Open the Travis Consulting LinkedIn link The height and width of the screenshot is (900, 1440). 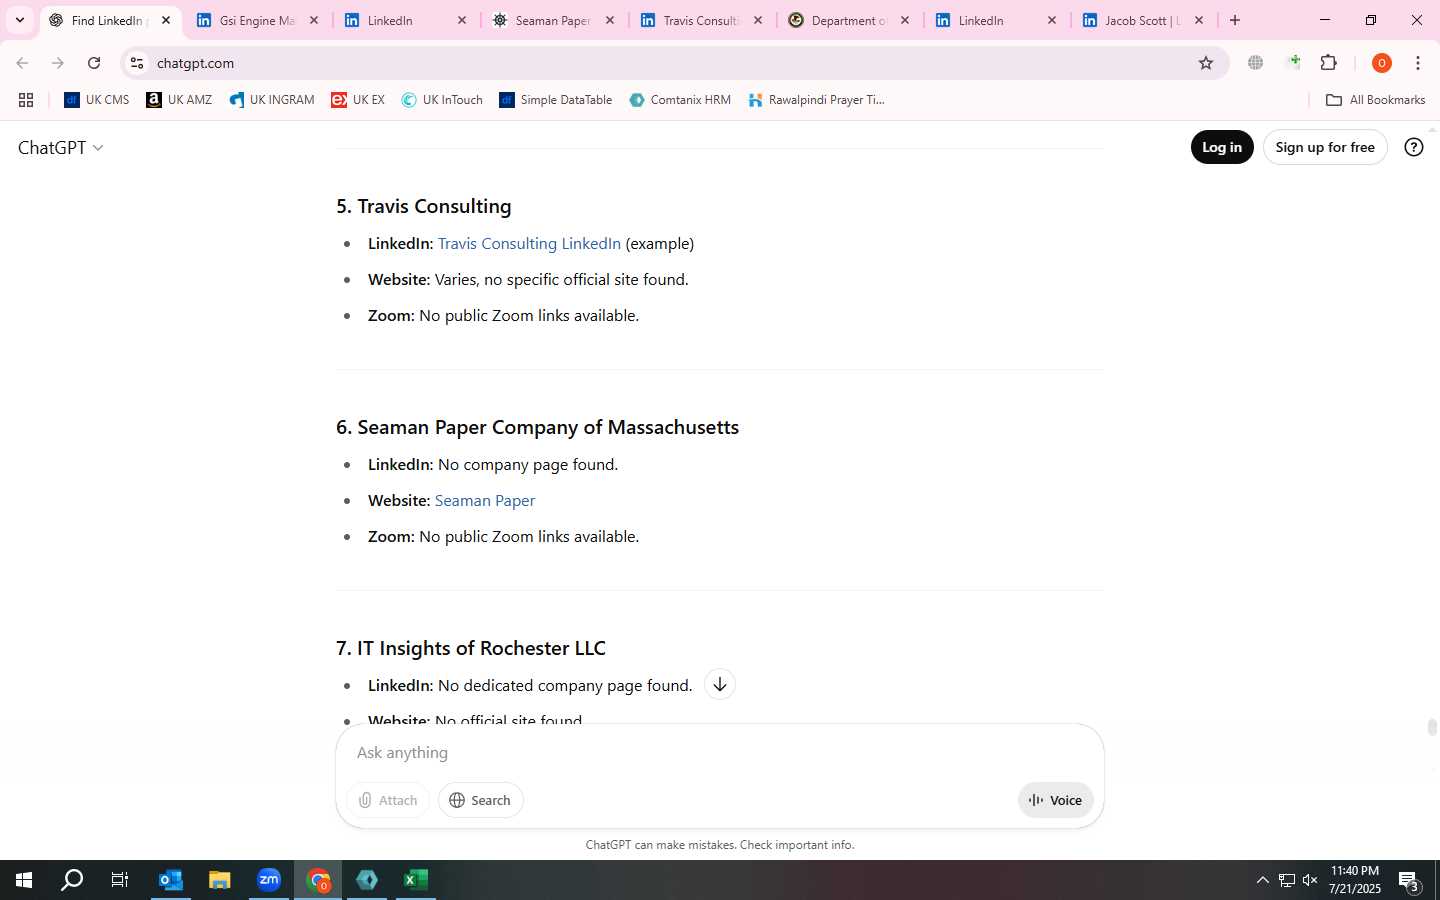point(529,243)
